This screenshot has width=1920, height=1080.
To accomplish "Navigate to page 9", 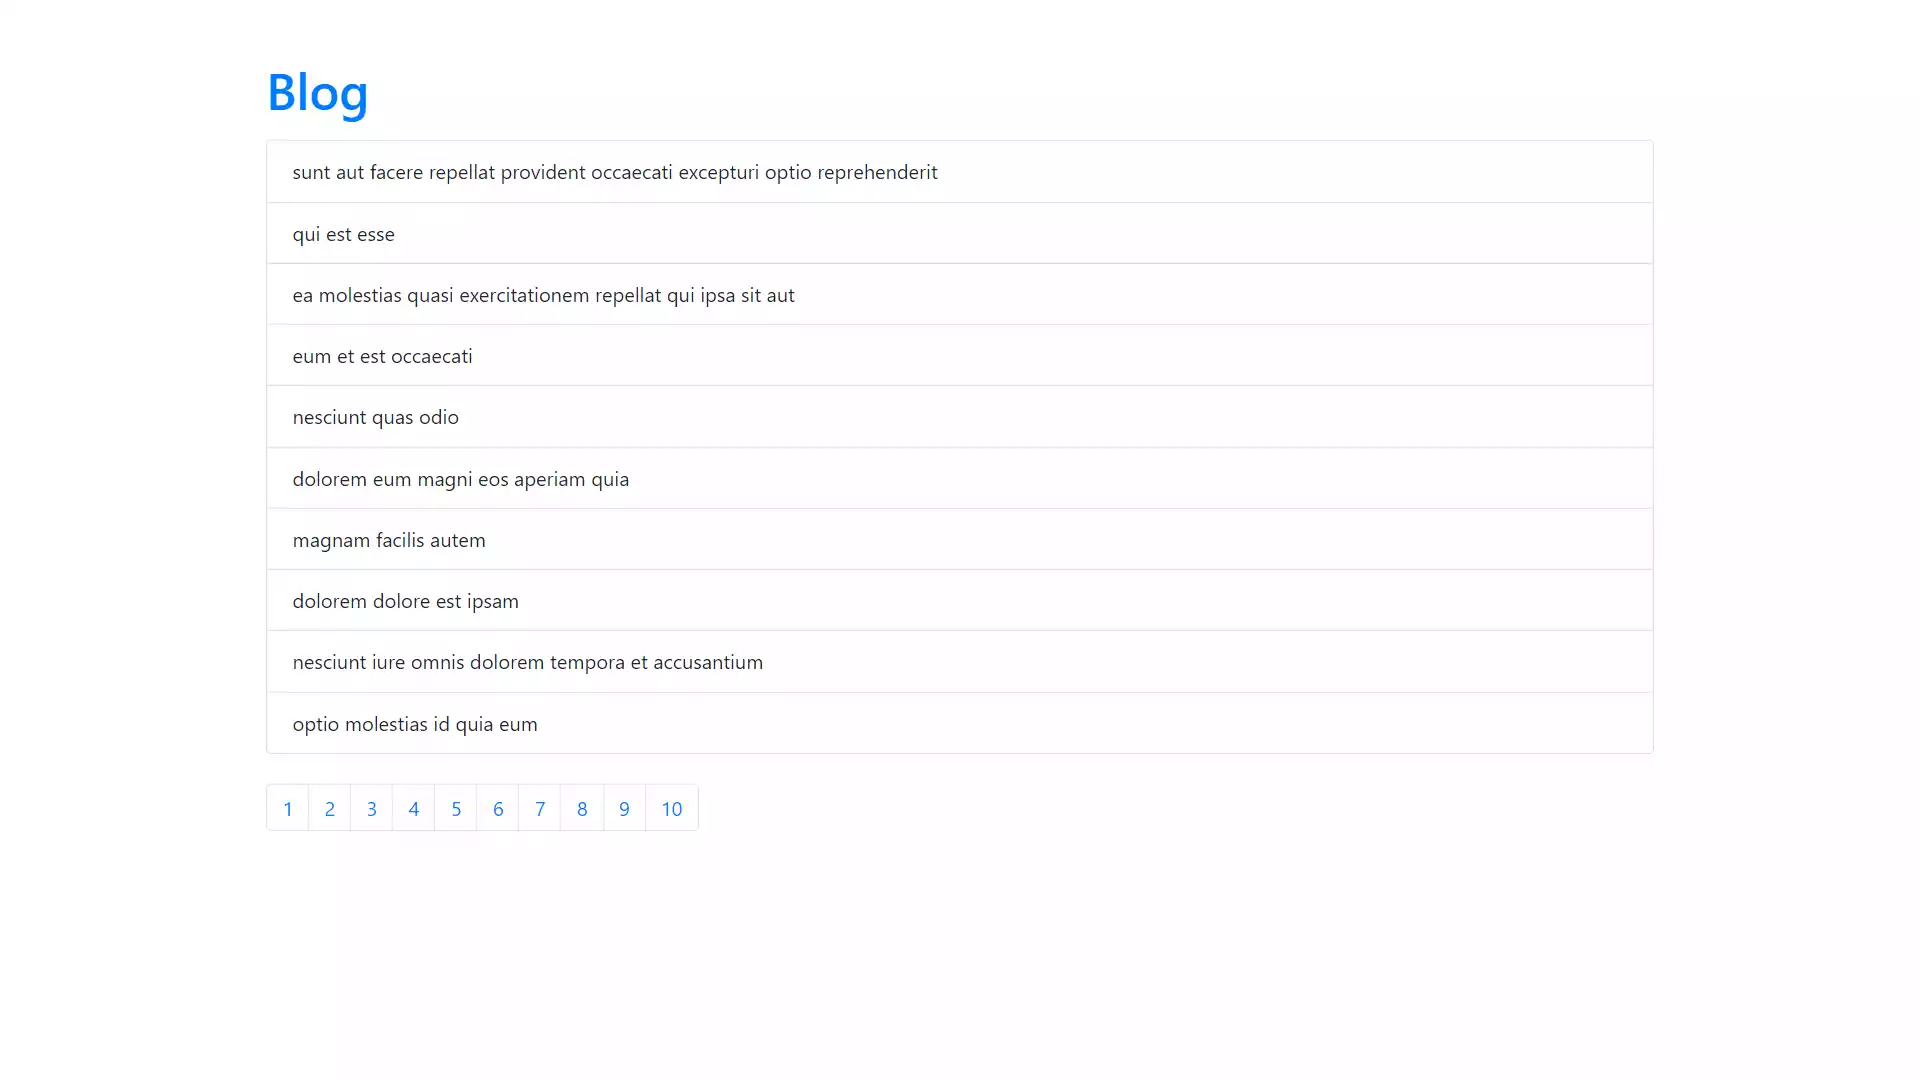I will click(624, 808).
